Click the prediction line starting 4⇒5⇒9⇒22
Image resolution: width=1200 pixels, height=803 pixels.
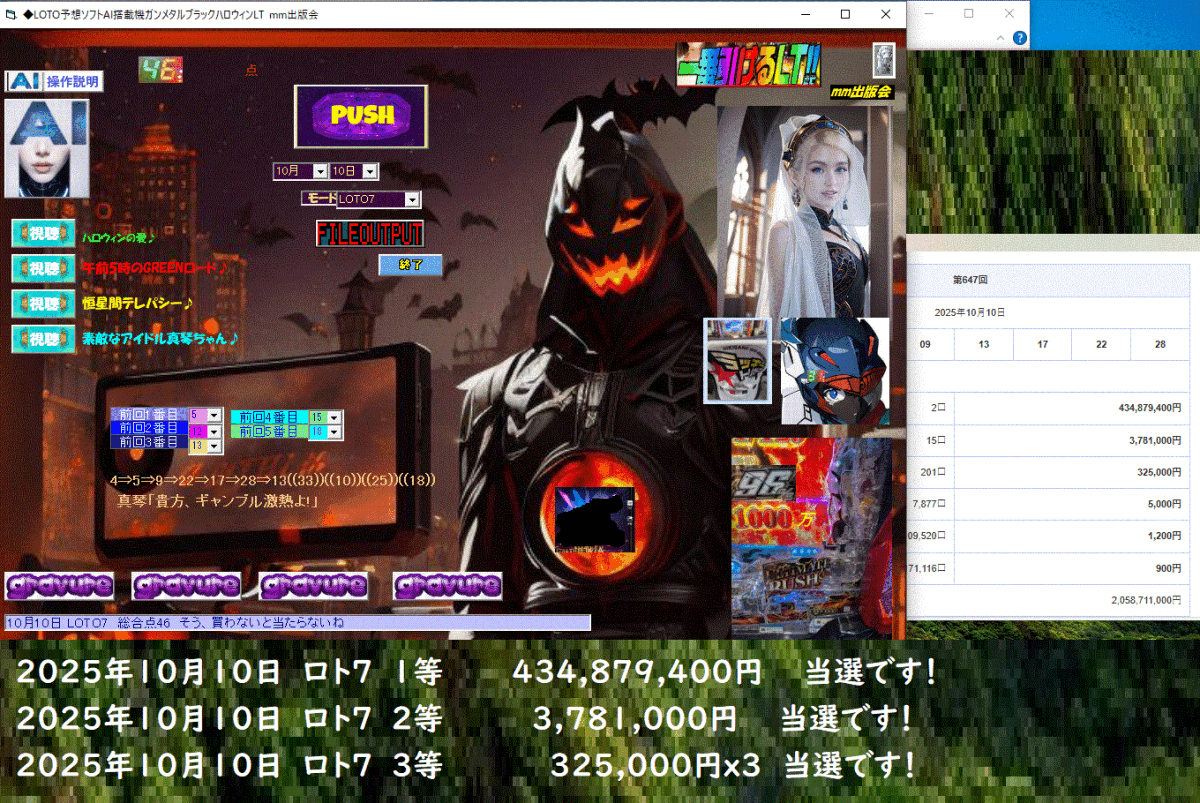coord(274,481)
